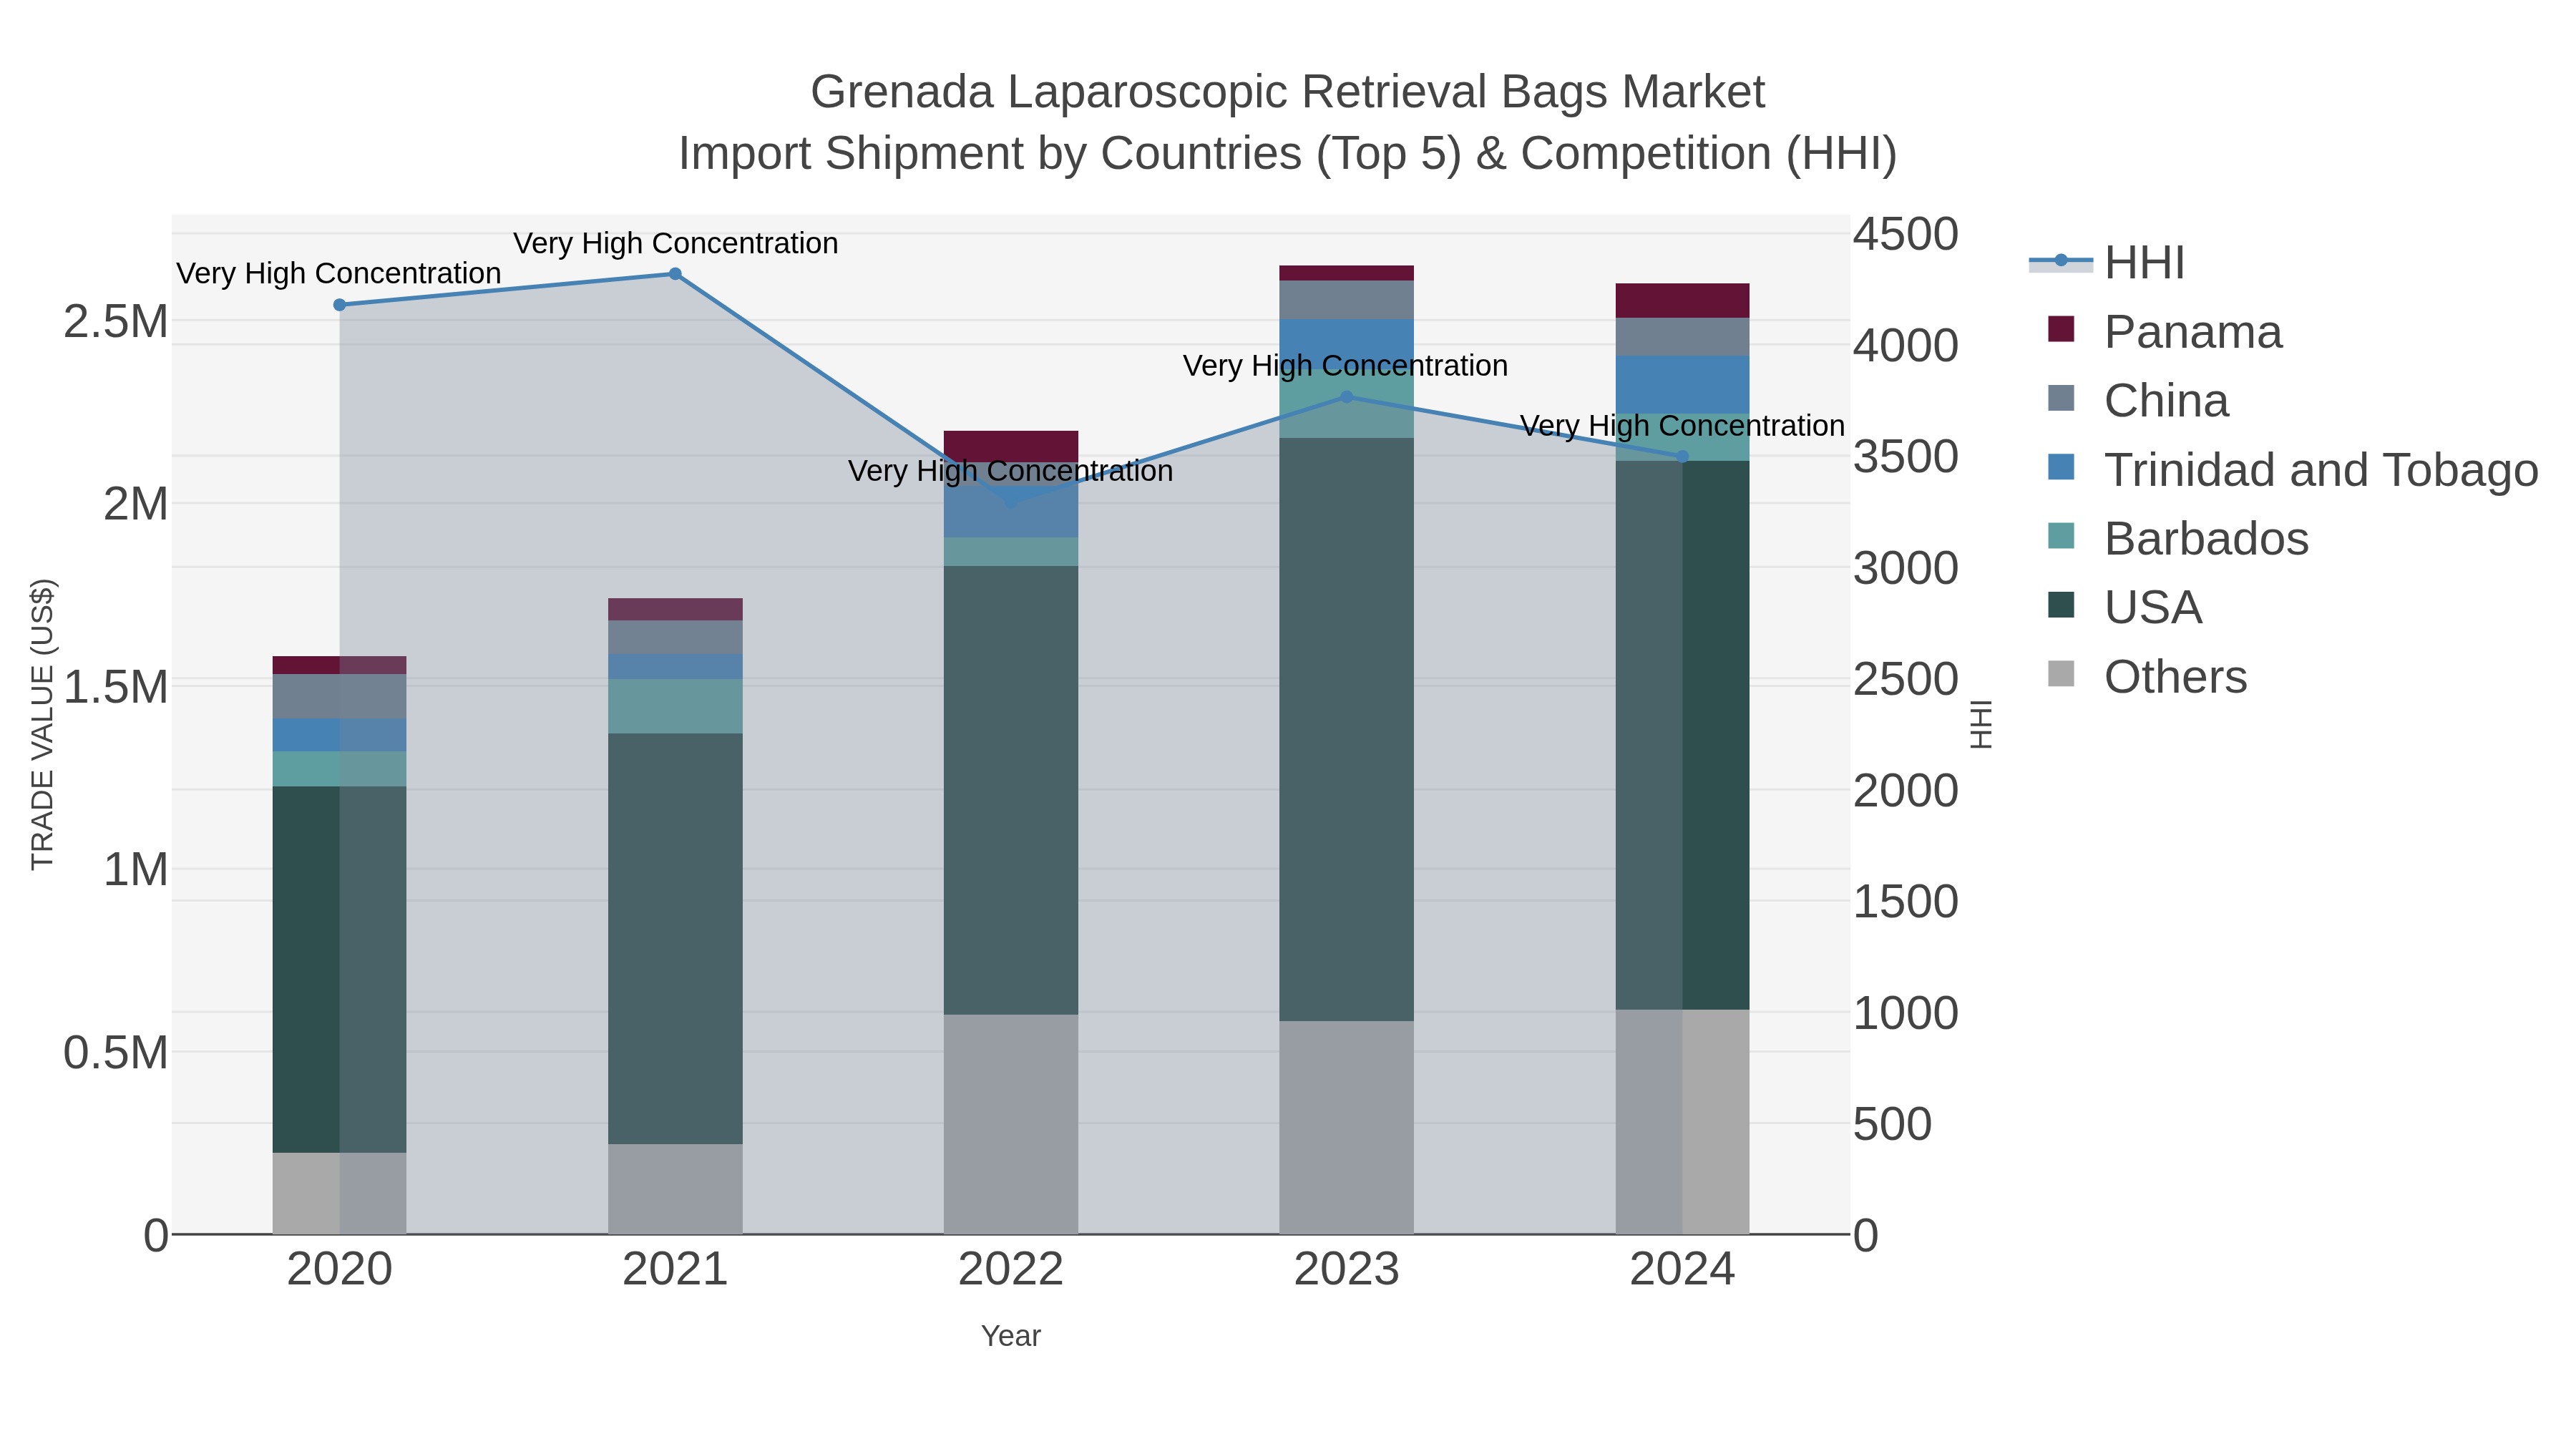Select the 2021 HHI data point
The height and width of the screenshot is (1449, 2576).
[x=675, y=274]
